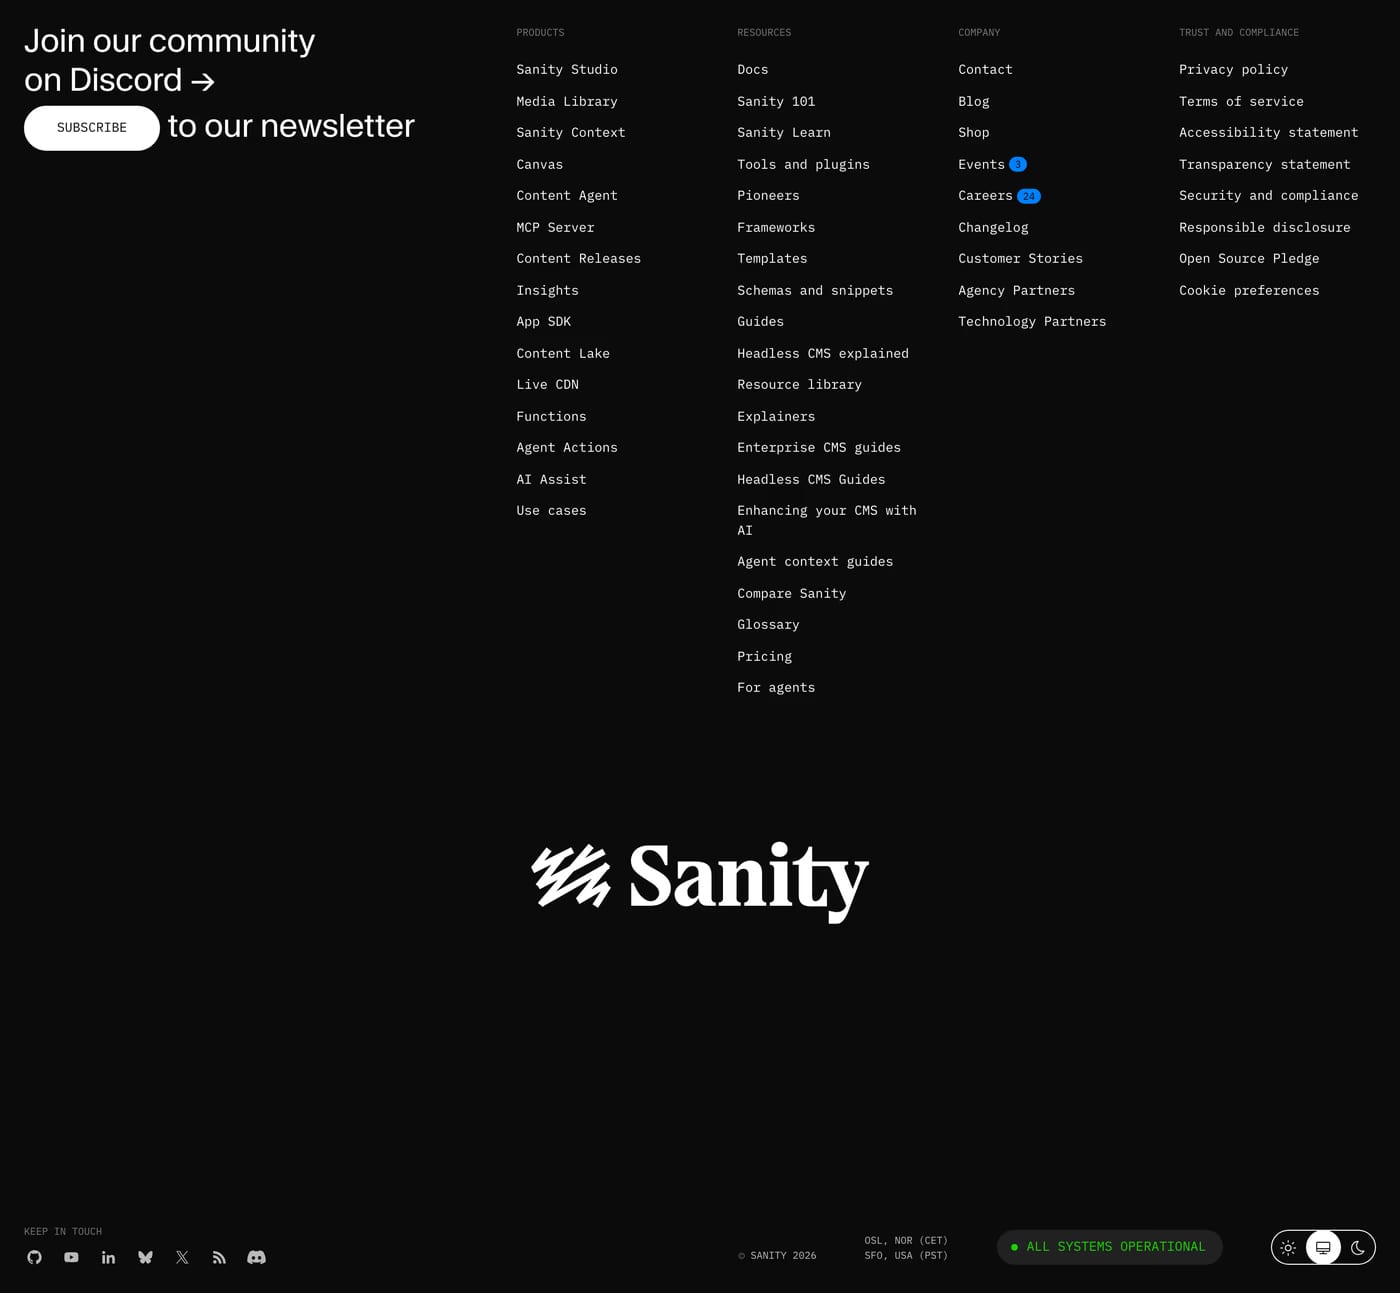This screenshot has width=1400, height=1293.
Task: Open the RSS feed icon
Action: click(219, 1257)
